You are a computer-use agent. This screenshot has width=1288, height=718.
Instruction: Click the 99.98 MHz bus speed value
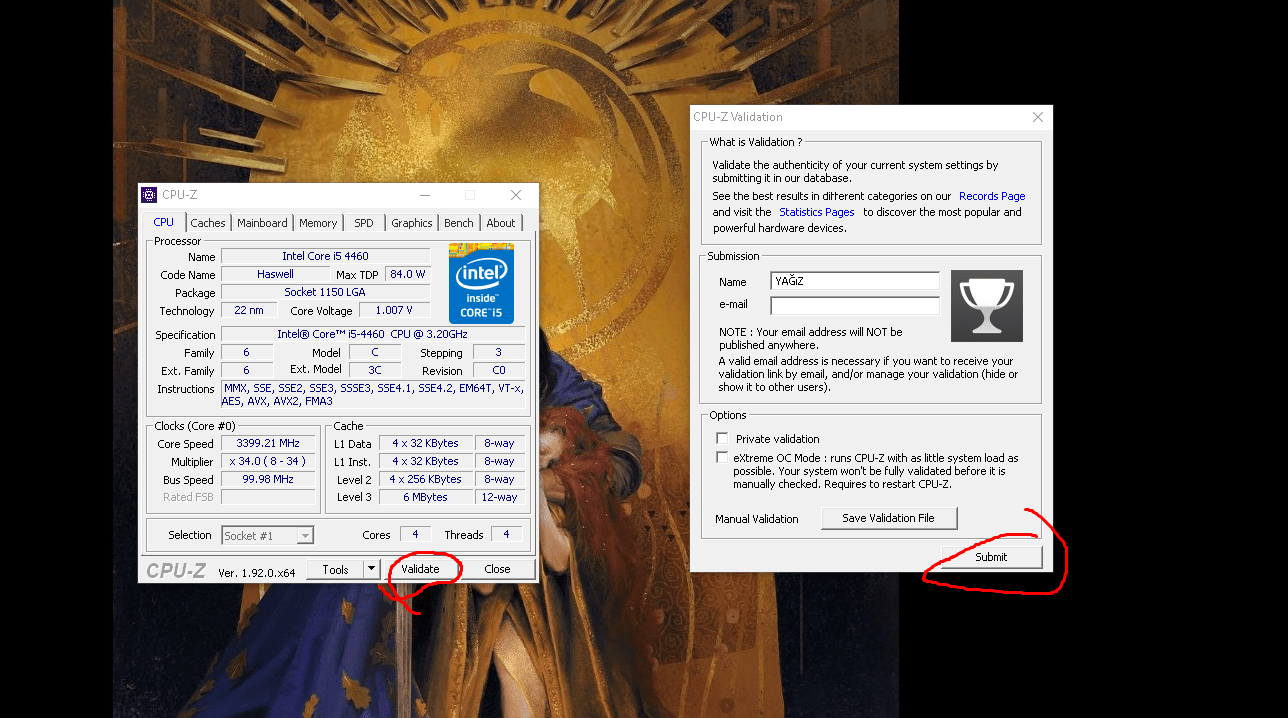click(x=268, y=479)
